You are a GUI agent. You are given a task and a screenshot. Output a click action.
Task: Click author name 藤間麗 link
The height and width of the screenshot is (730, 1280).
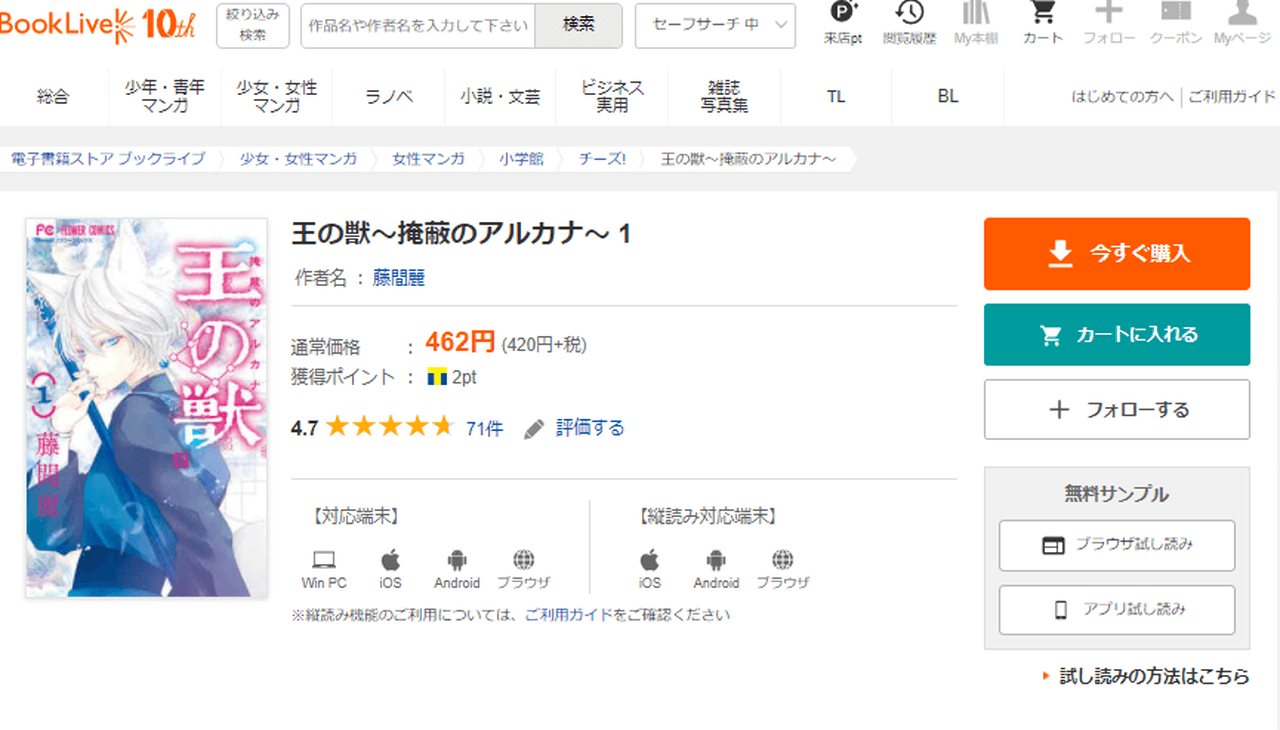tap(399, 278)
